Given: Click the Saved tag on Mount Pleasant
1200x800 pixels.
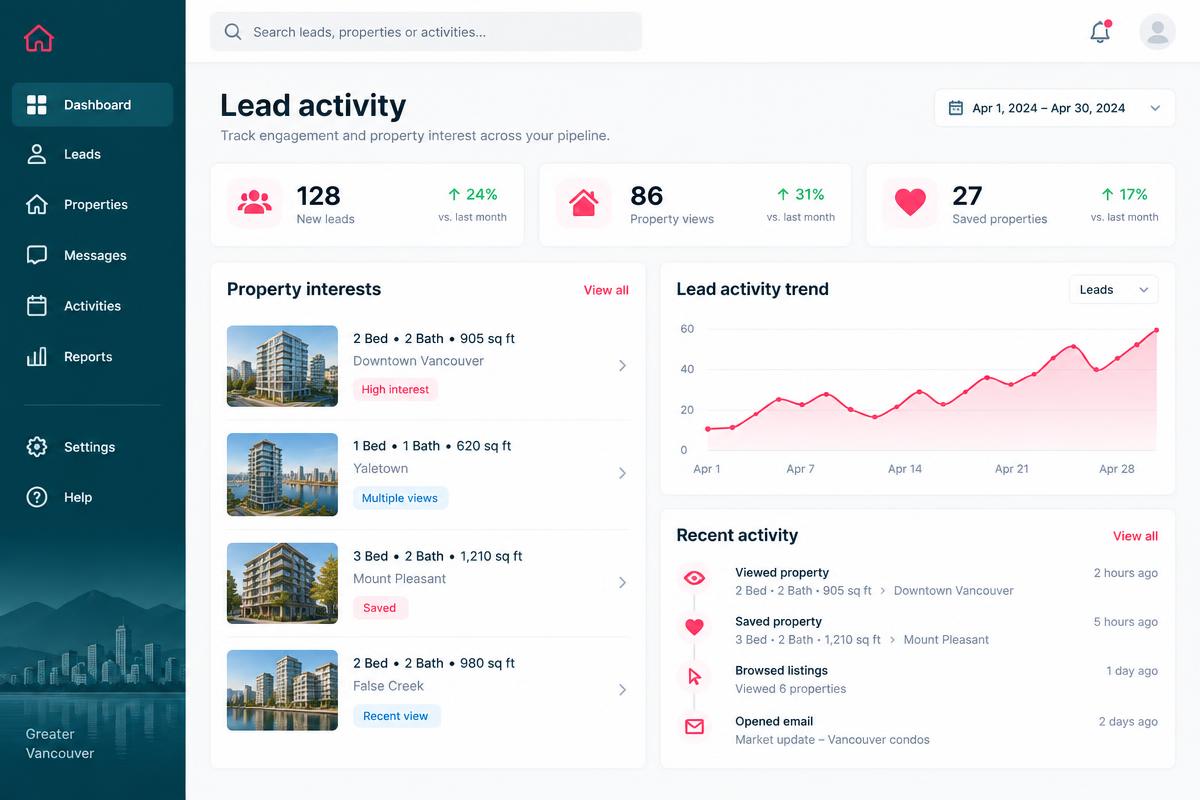Looking at the screenshot, I should (x=380, y=608).
